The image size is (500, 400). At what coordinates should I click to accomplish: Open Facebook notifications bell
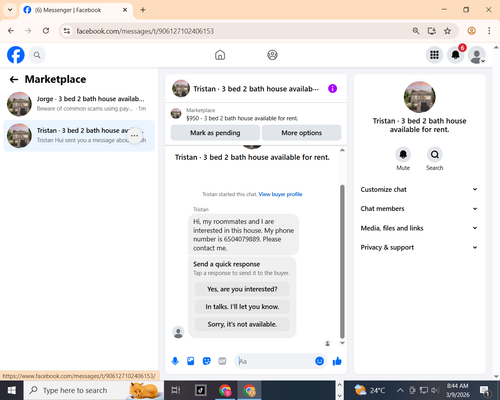point(456,55)
